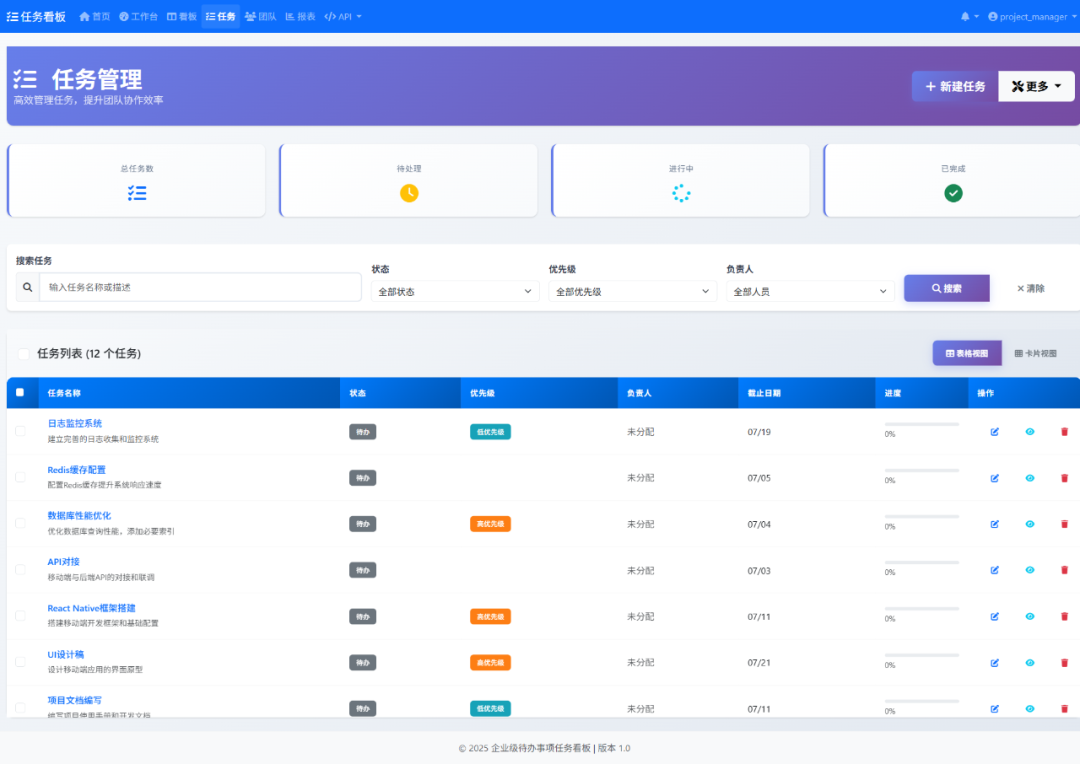1080x764 pixels.
Task: Select the API对接 row checkbox
Action: tap(20, 570)
